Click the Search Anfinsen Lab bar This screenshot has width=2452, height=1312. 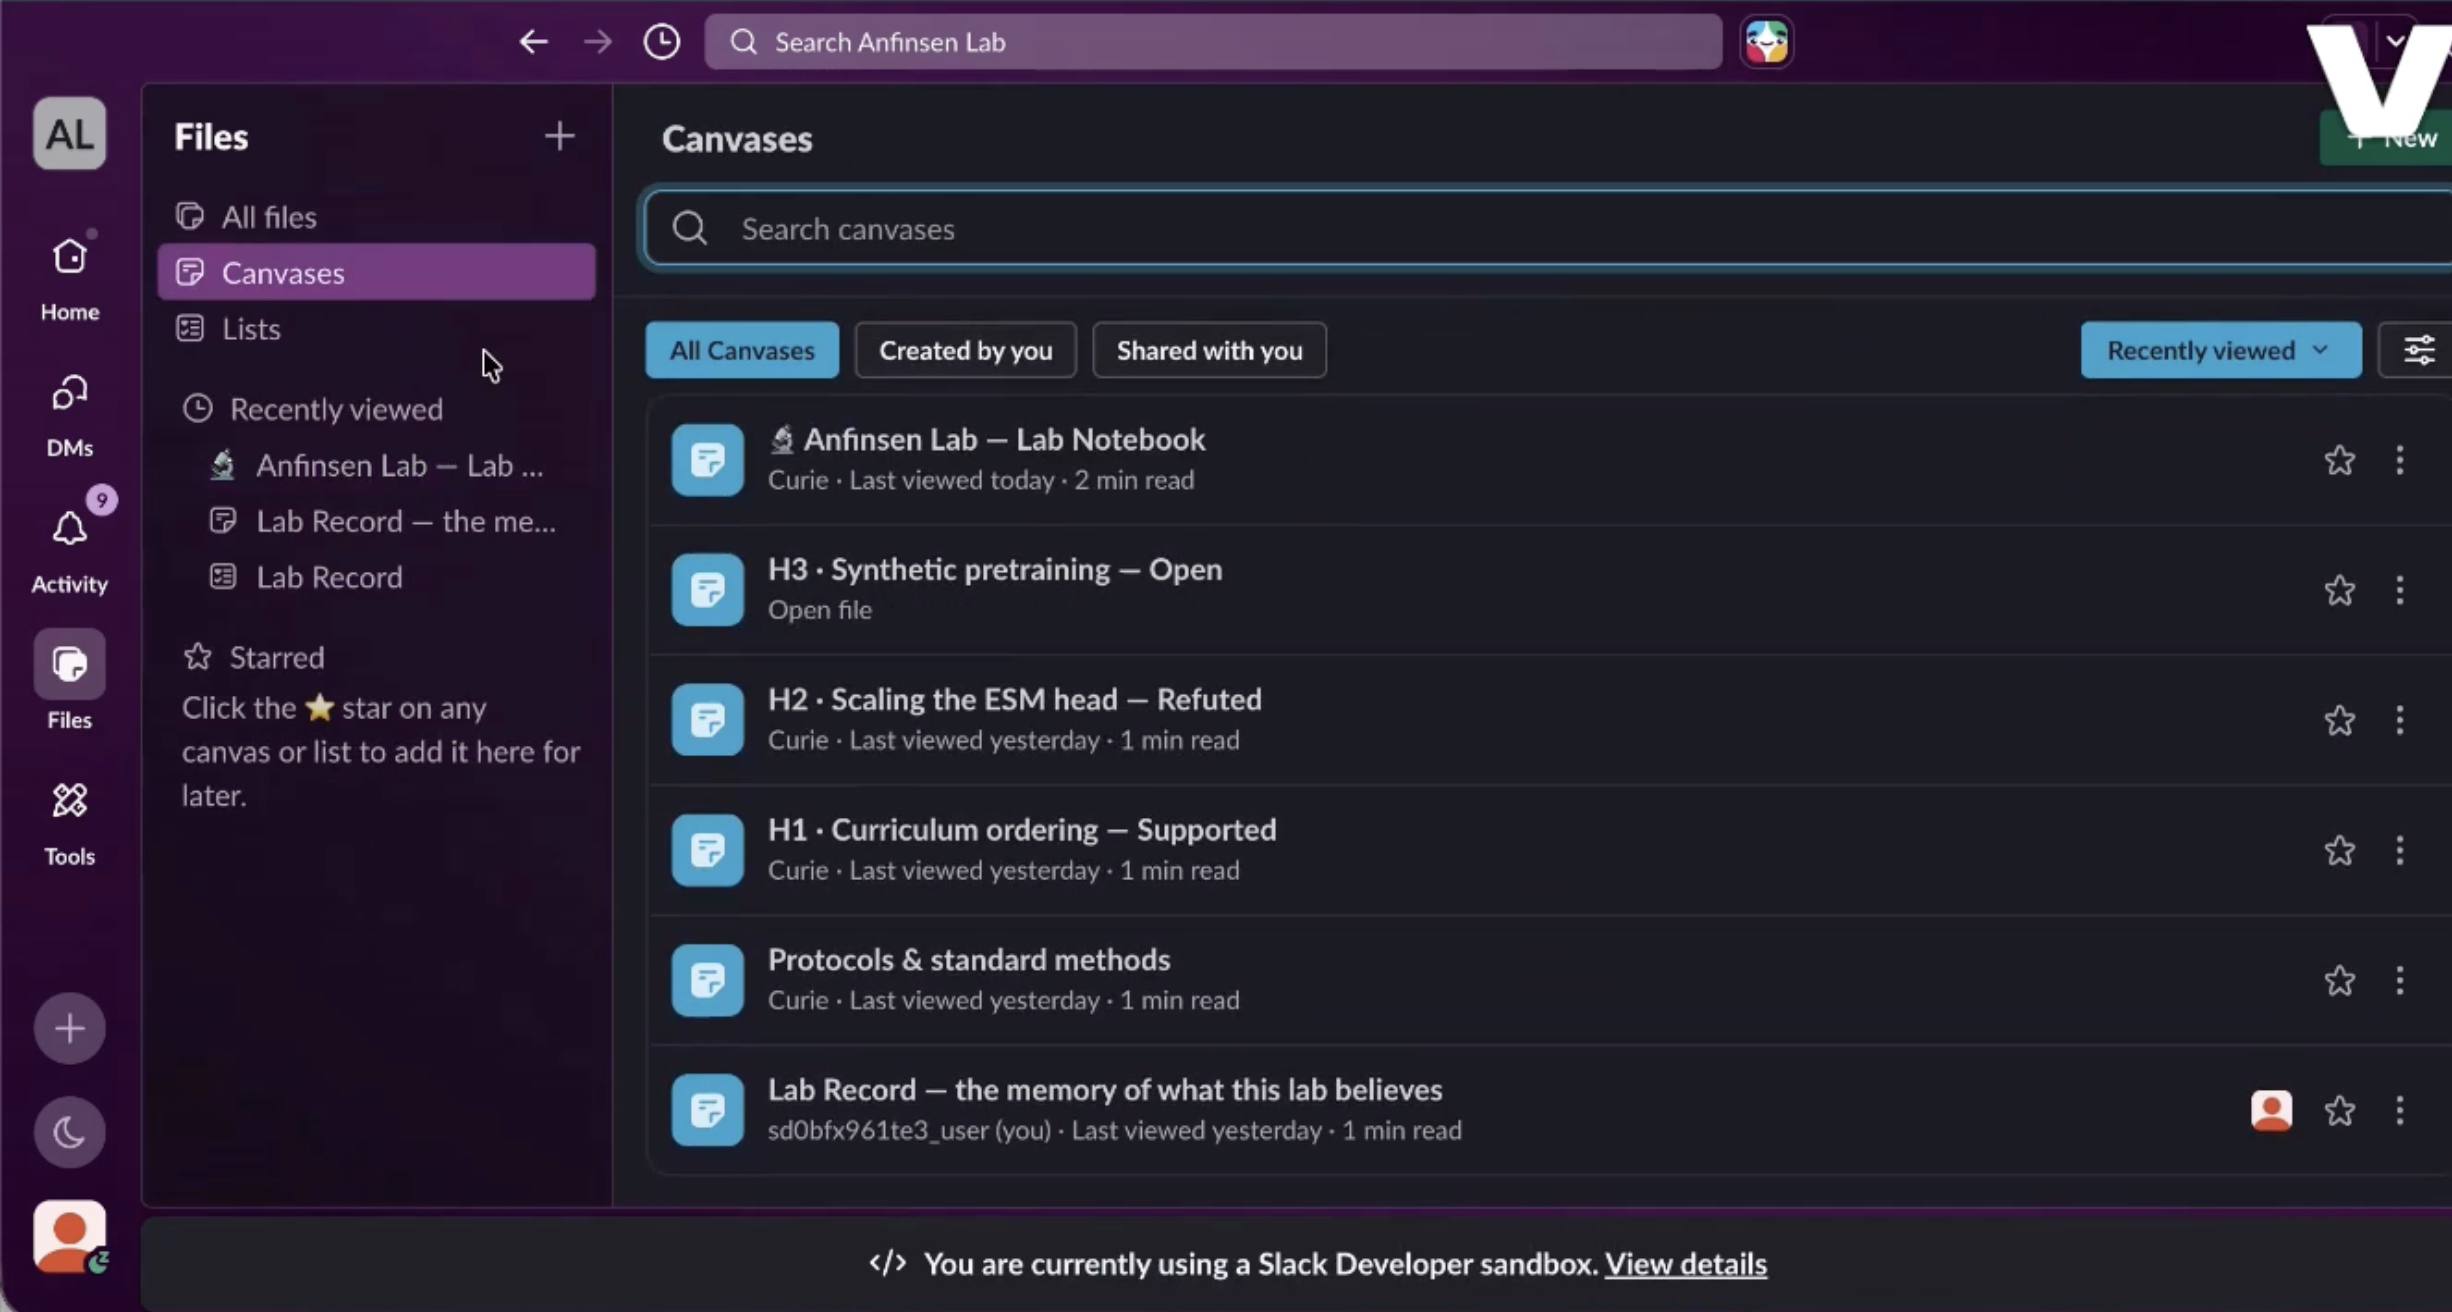[x=1213, y=41]
